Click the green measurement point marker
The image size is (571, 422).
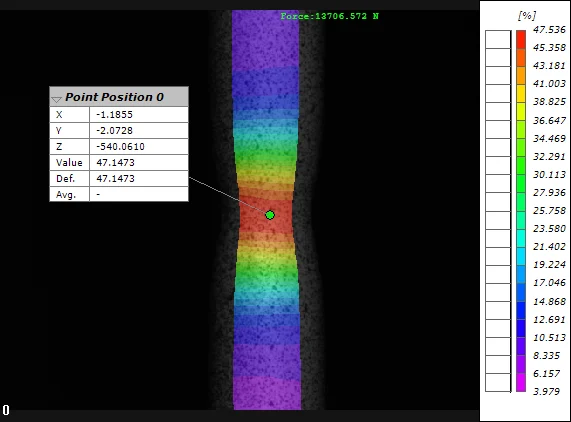coord(270,215)
